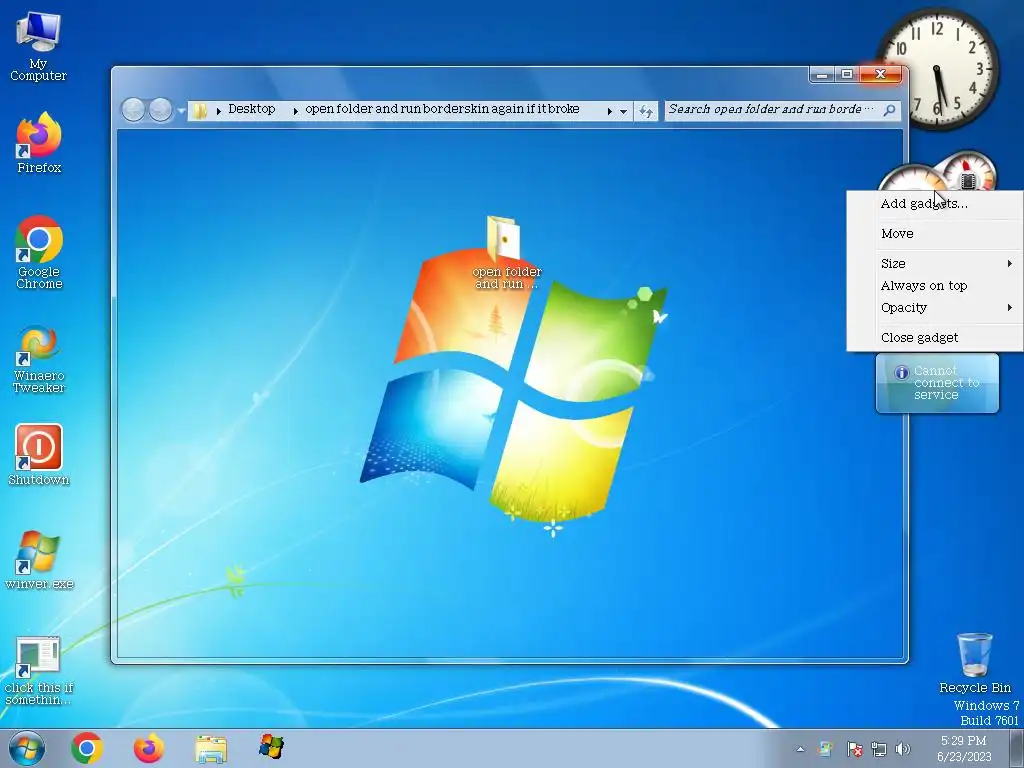
Task: Open the My Computer desktop icon
Action: 38,46
